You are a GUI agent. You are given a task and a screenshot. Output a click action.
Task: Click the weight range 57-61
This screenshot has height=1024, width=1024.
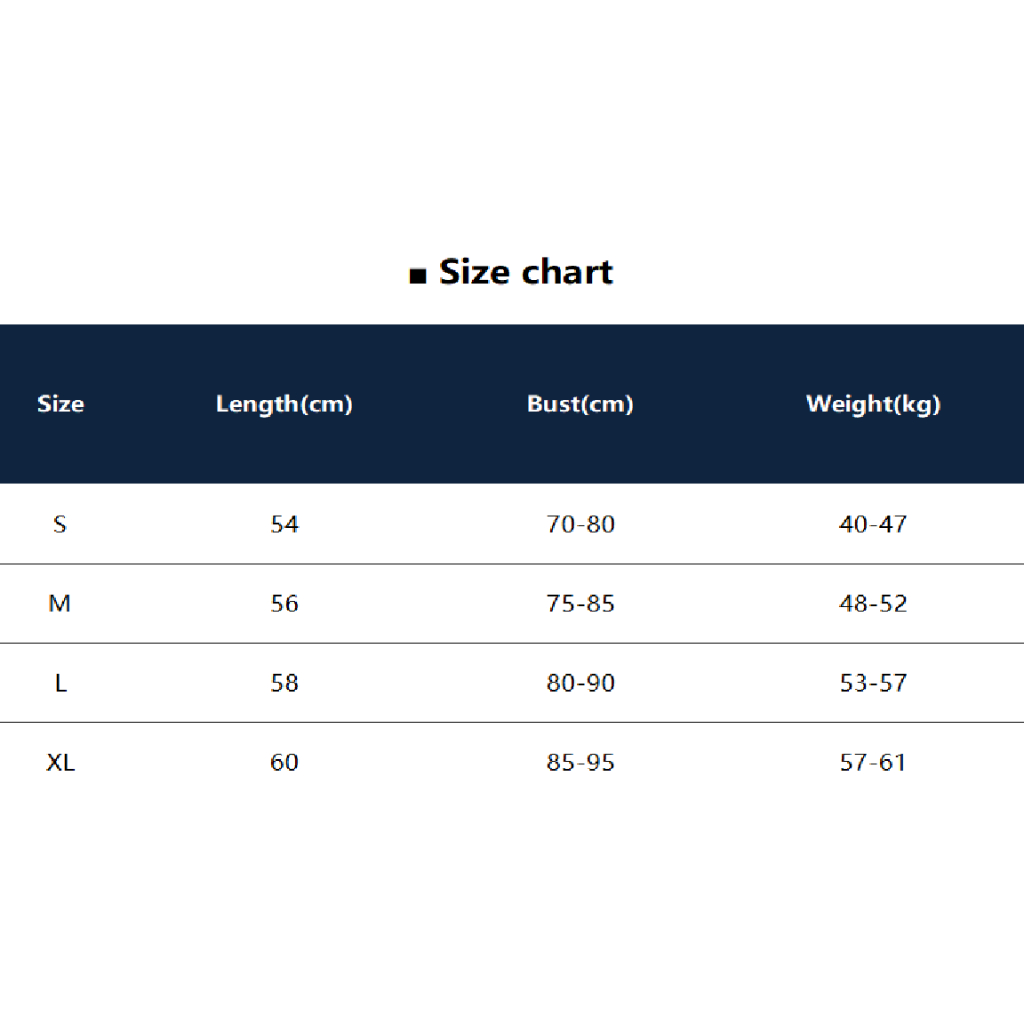(x=873, y=763)
